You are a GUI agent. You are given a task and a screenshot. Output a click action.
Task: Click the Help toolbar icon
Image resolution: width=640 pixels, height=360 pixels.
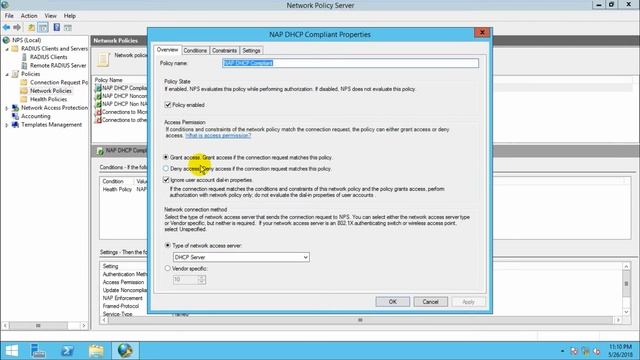57,27
